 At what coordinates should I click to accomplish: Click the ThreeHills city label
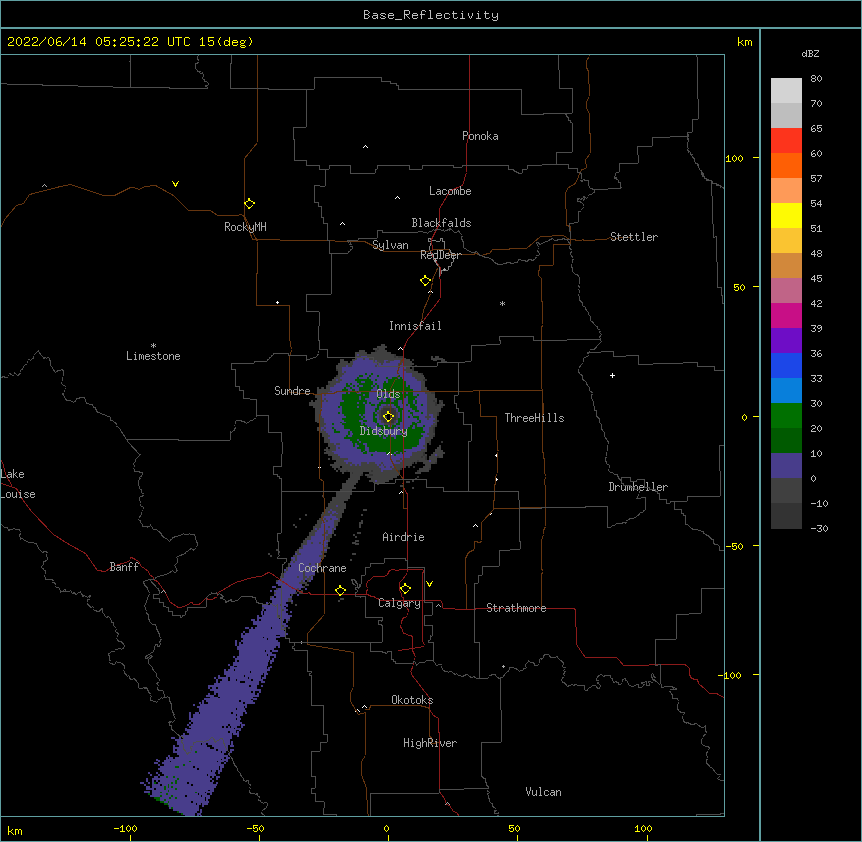534,418
